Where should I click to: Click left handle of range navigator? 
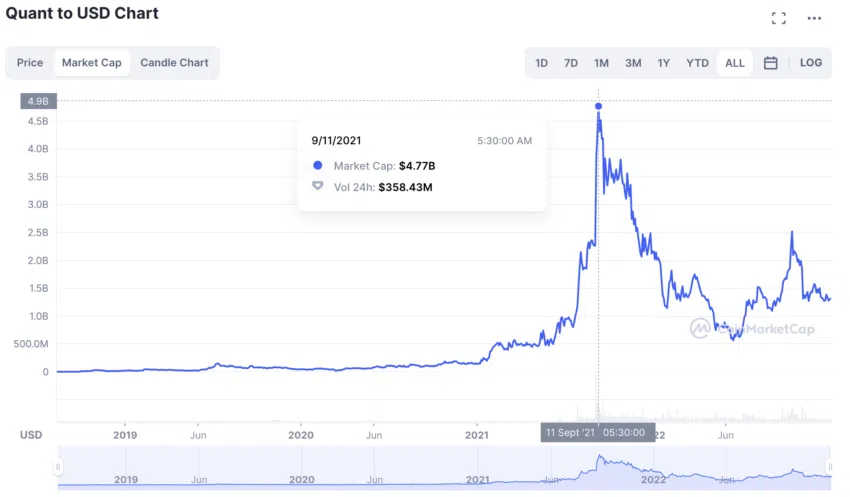[58, 466]
